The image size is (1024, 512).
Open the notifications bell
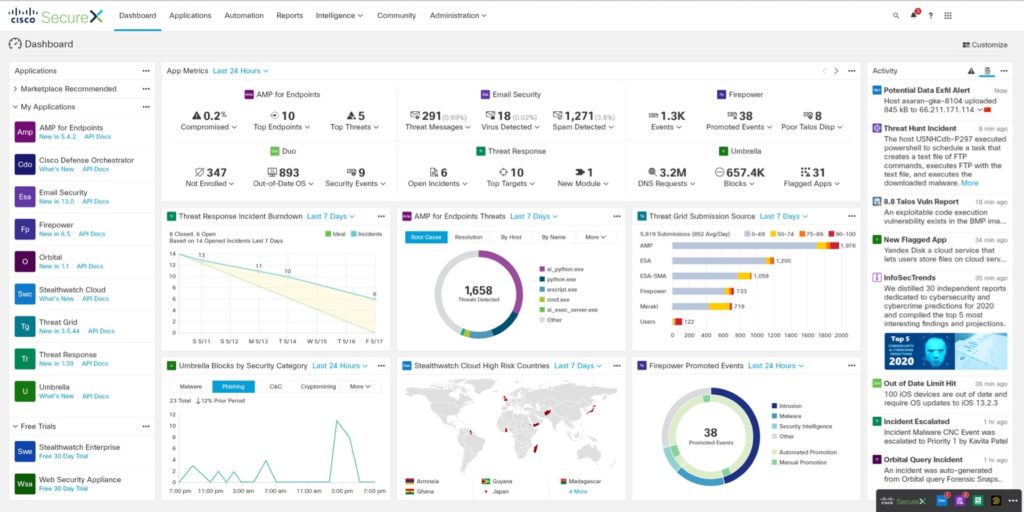[912, 16]
